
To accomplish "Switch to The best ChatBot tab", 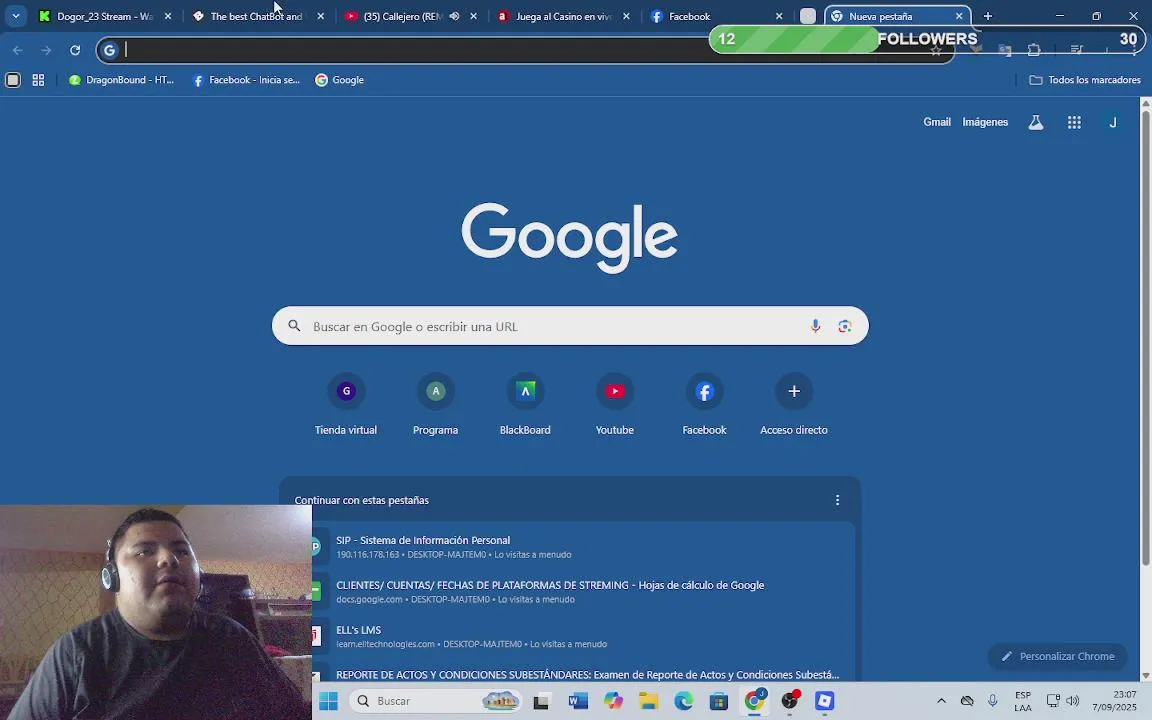I will tap(256, 16).
